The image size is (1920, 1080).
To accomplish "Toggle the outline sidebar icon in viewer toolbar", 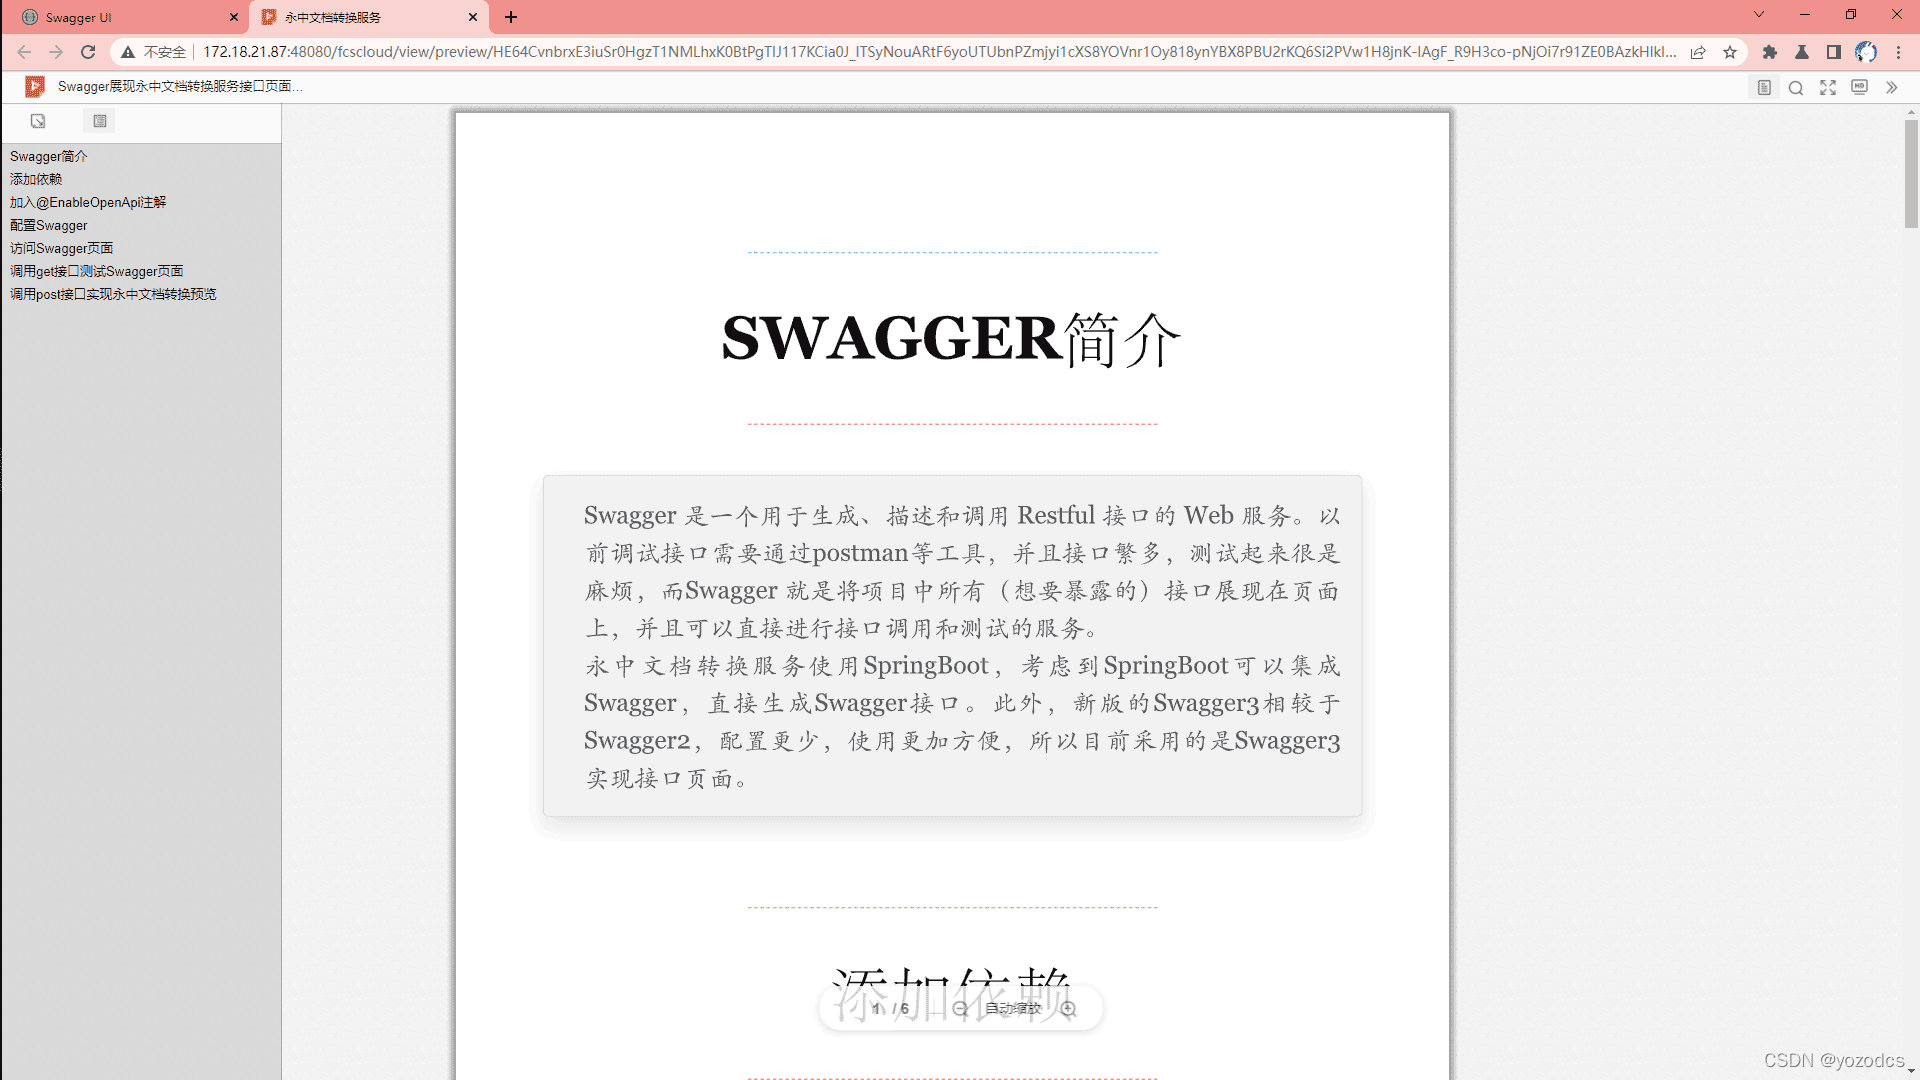I will tap(1764, 88).
